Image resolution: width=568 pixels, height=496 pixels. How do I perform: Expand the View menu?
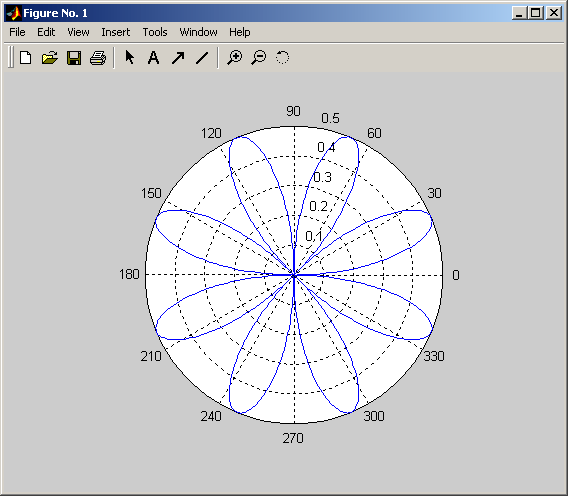tap(78, 32)
